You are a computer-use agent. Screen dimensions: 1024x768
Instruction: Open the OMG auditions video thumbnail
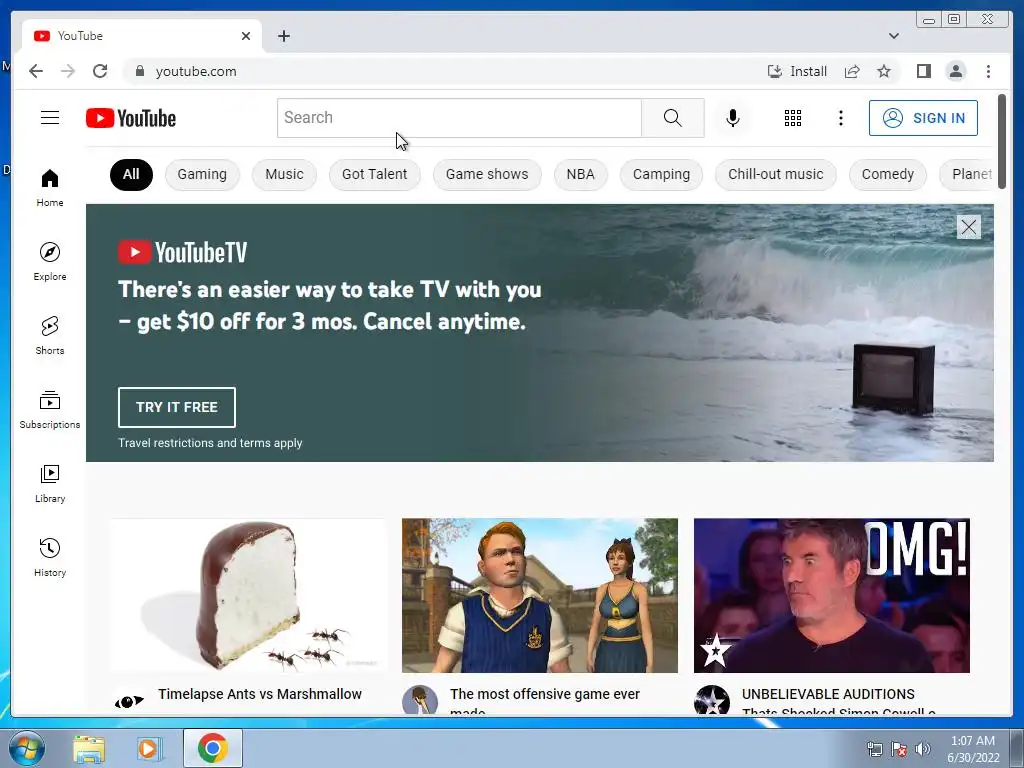pos(831,596)
